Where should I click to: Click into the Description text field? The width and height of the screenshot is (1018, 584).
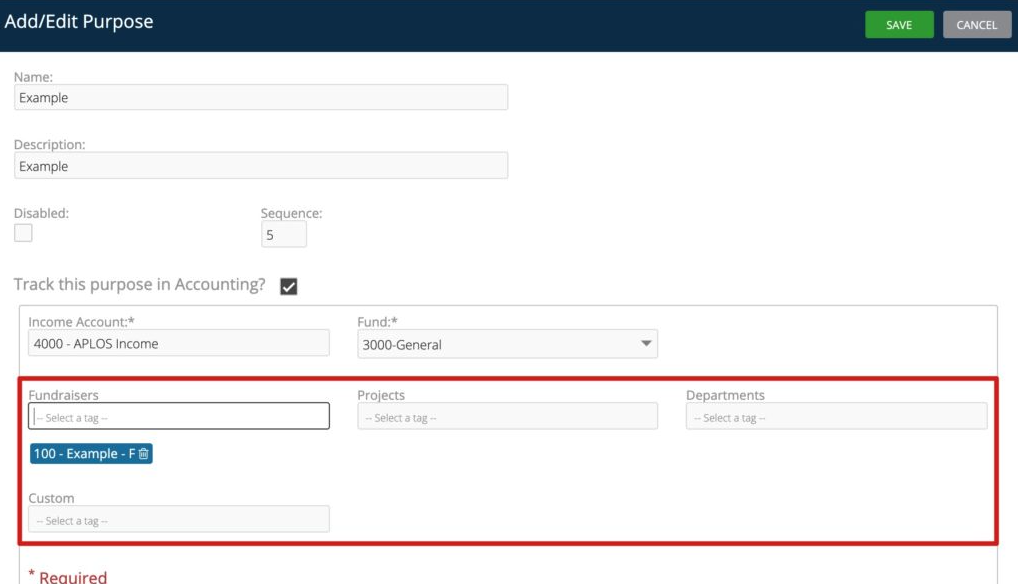tap(261, 166)
